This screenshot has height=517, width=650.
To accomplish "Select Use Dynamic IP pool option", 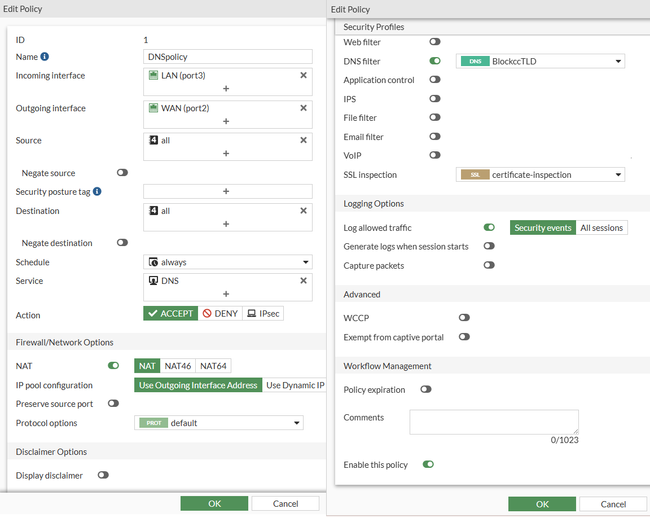I will click(x=294, y=385).
